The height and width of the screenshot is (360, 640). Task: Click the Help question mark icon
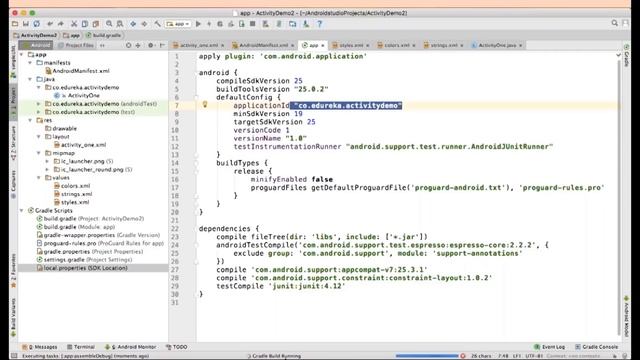coord(320,24)
